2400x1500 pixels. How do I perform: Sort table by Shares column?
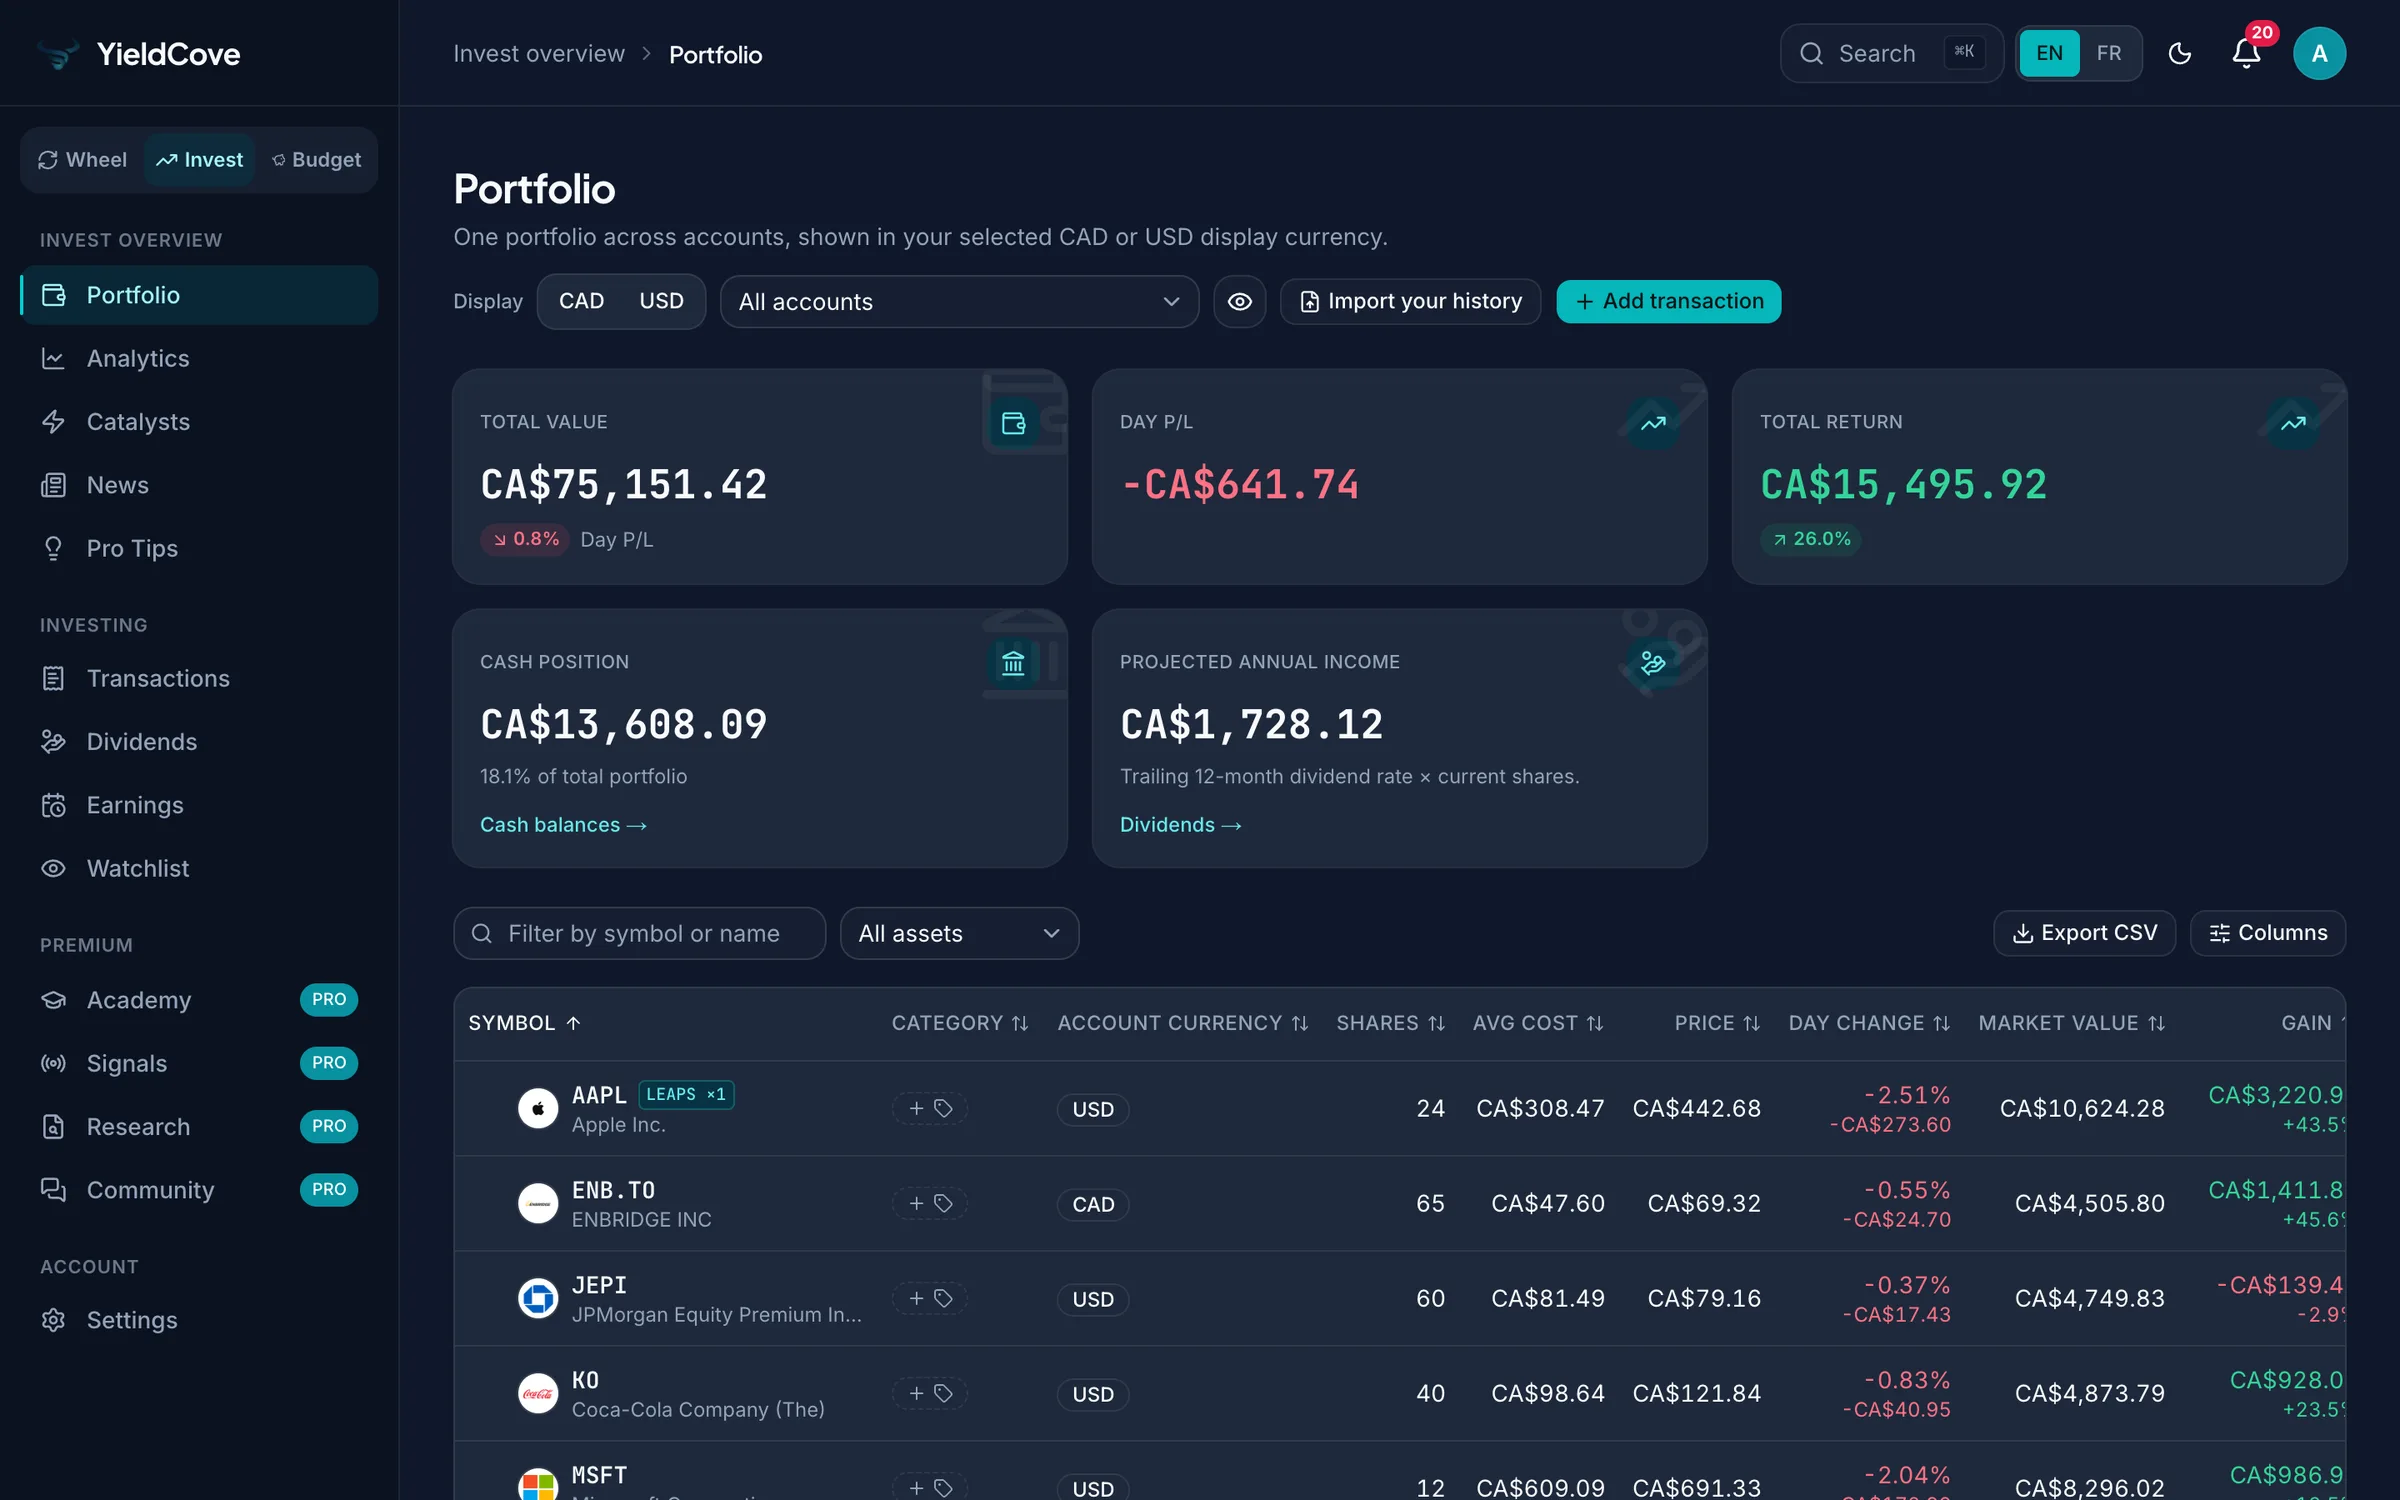(x=1391, y=1023)
